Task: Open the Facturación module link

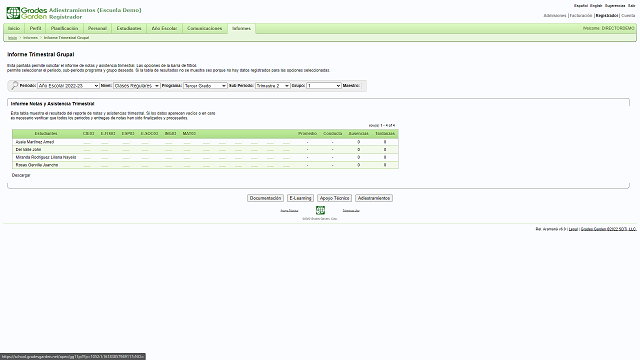Action: click(581, 16)
